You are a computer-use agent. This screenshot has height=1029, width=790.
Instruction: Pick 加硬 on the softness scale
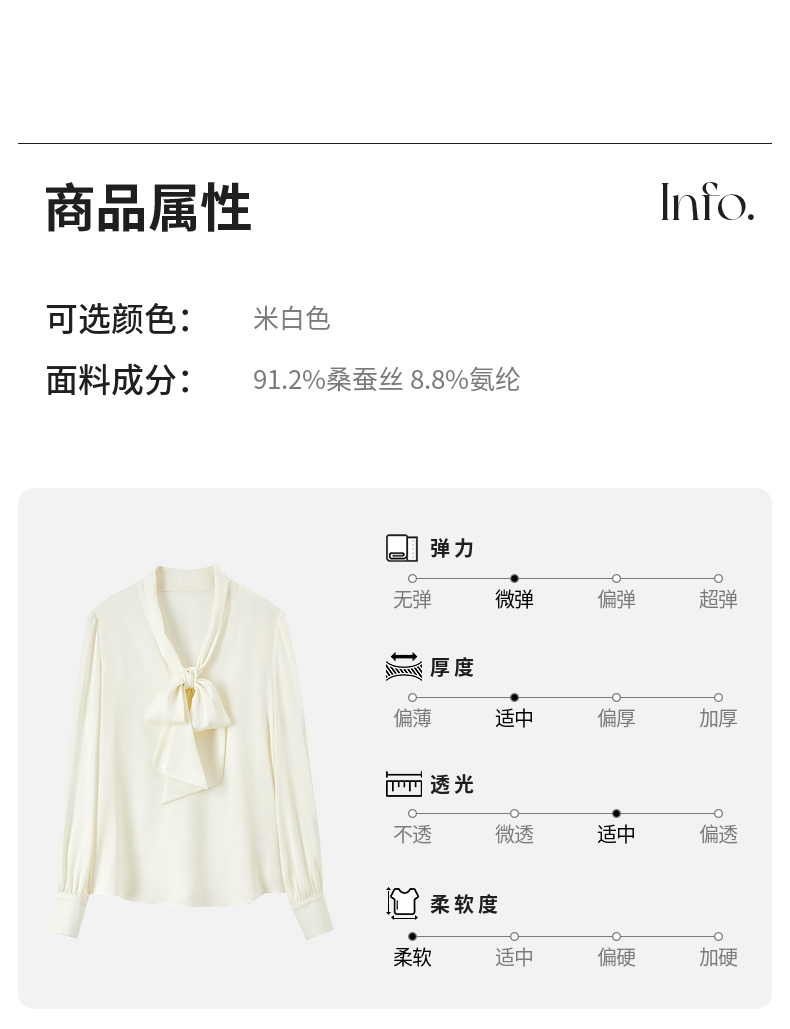click(x=718, y=936)
